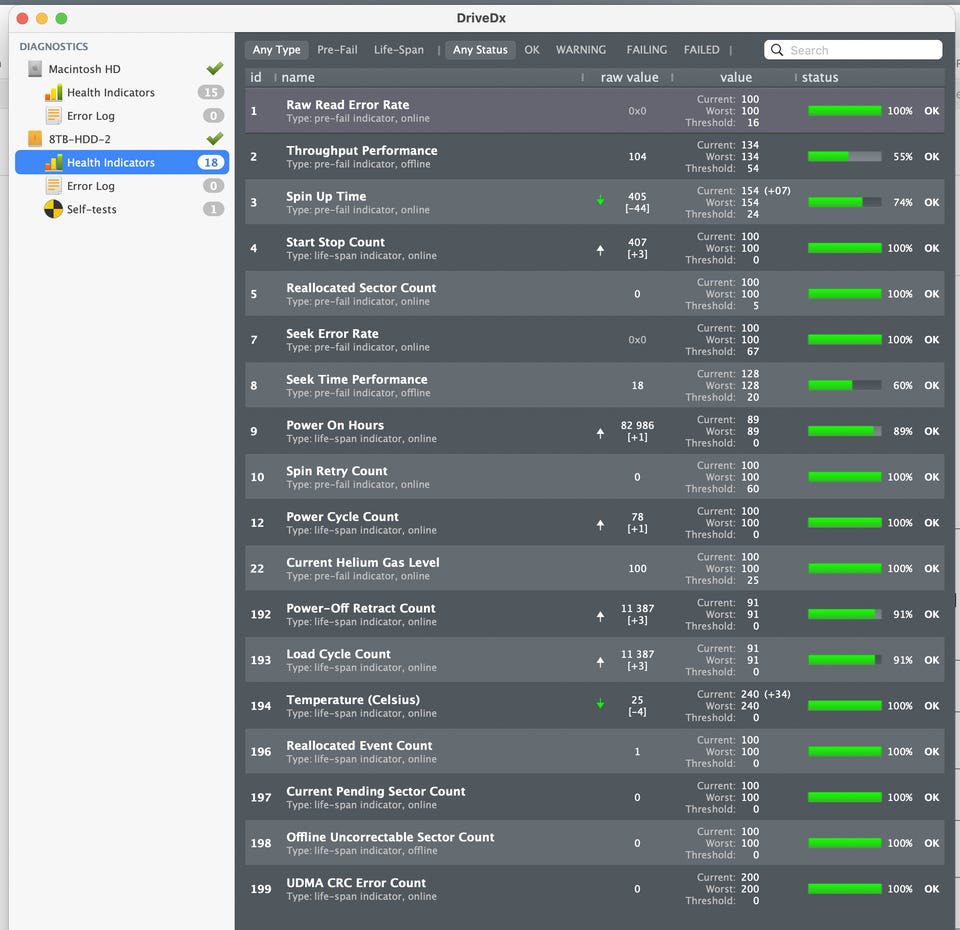
Task: Sort by the raw value column header
Action: pos(629,77)
